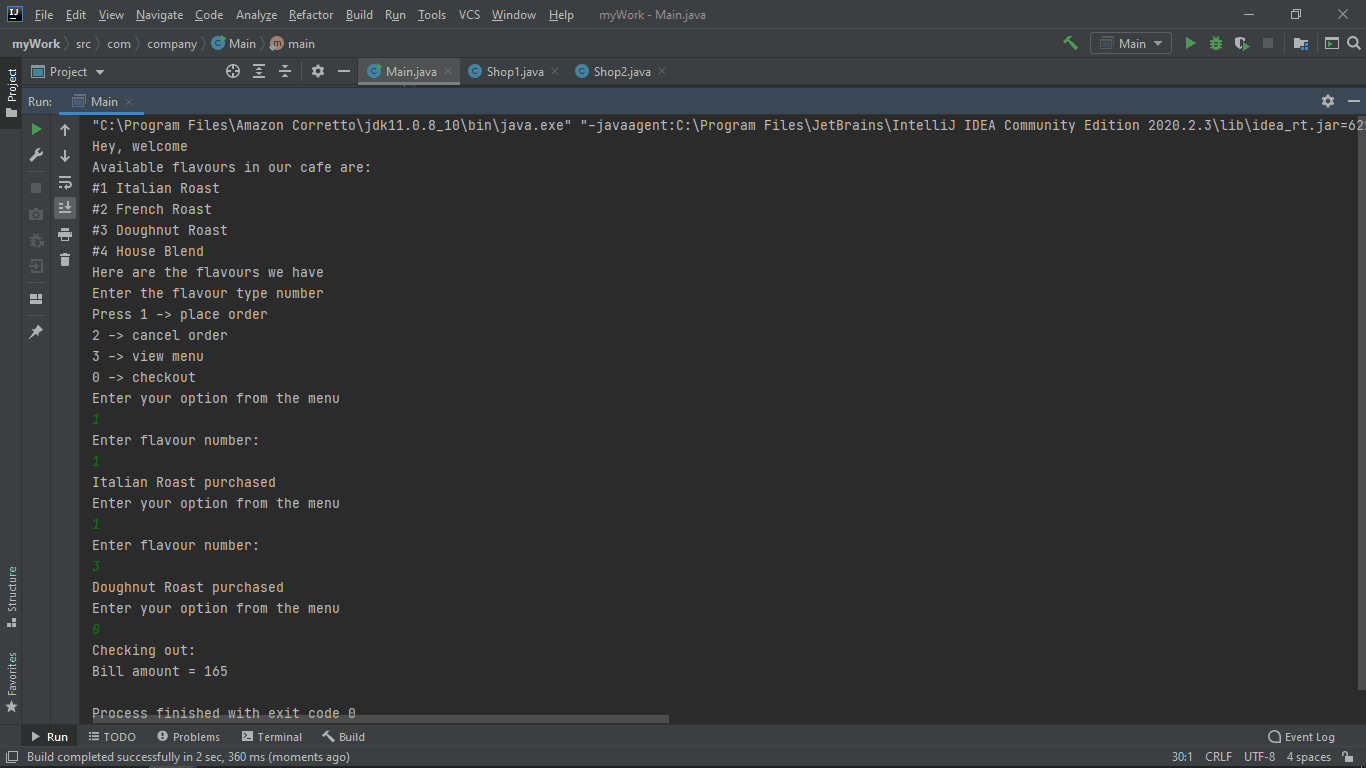Click the company breadcrumb

(x=172, y=44)
